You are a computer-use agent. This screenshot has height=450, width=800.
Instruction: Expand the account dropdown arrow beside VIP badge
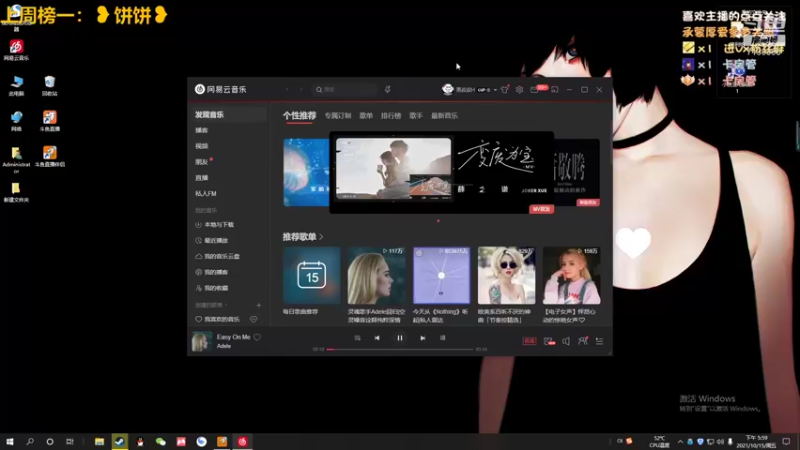[x=495, y=90]
